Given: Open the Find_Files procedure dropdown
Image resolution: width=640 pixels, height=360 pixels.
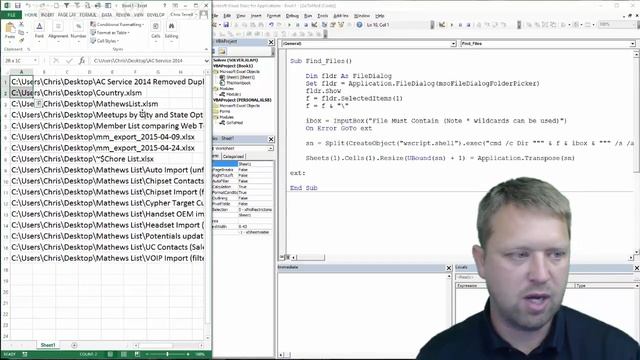Looking at the screenshot, I should (x=632, y=44).
